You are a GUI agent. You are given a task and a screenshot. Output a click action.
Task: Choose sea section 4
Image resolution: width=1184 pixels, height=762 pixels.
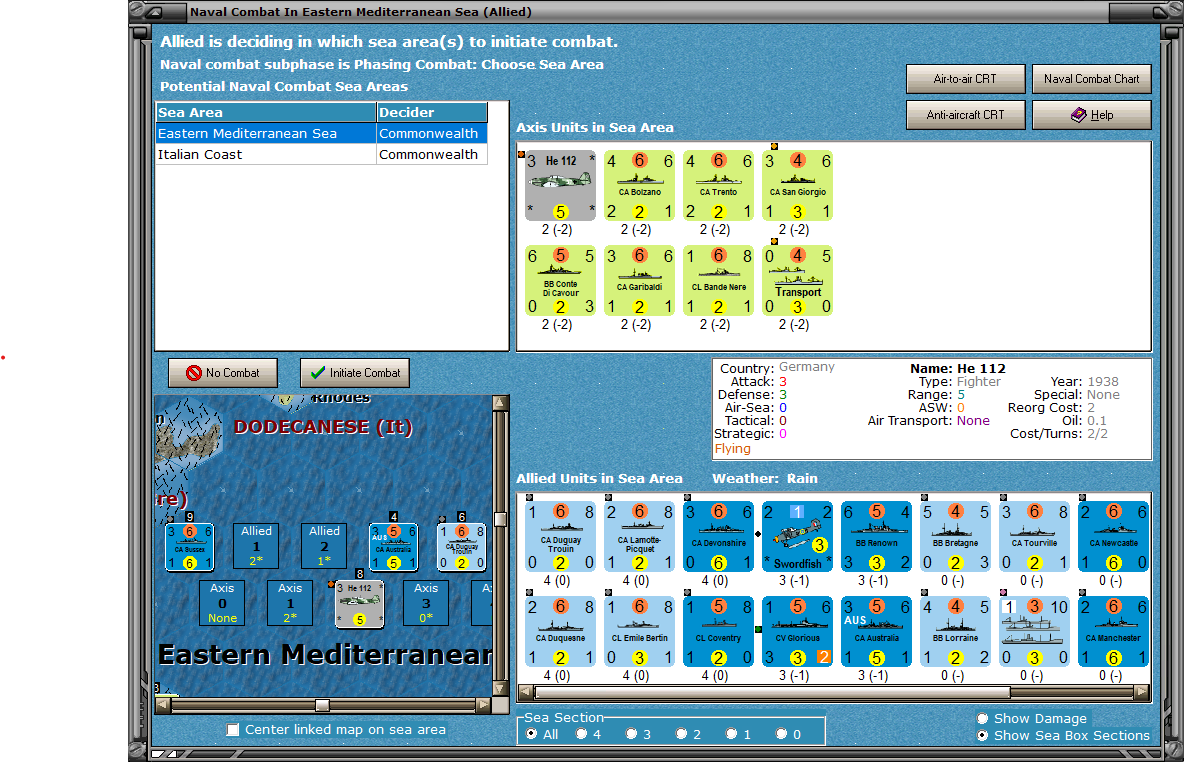581,734
